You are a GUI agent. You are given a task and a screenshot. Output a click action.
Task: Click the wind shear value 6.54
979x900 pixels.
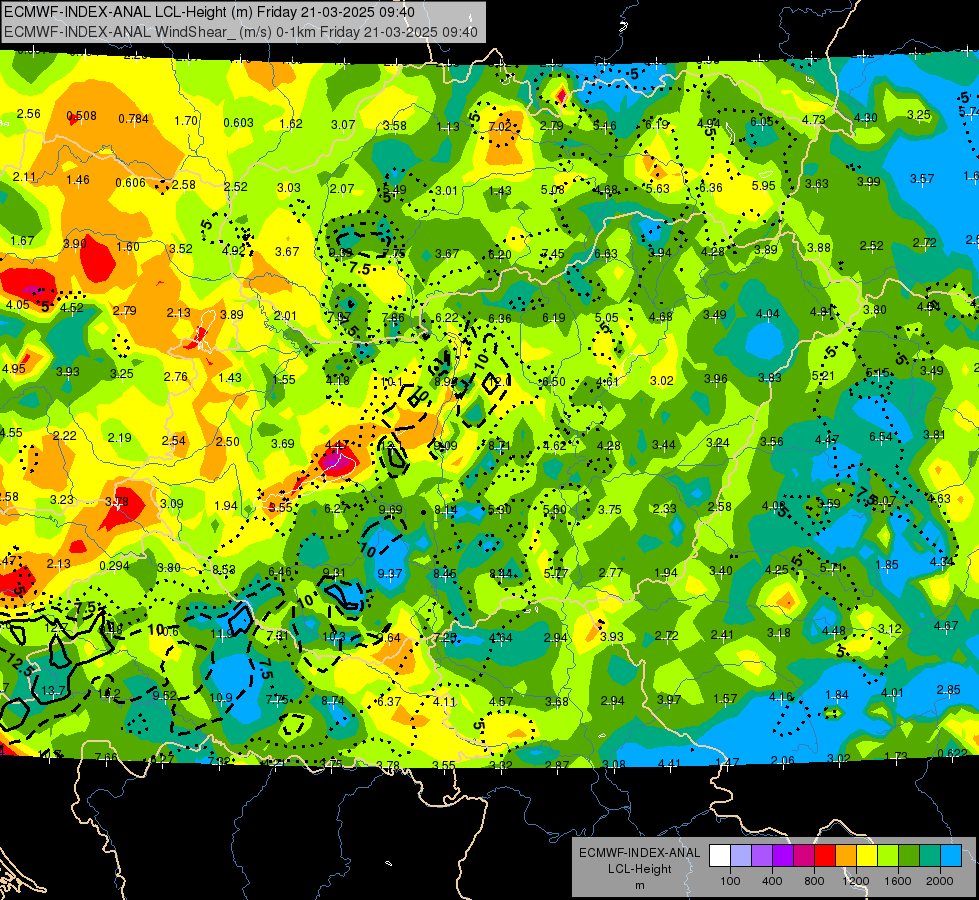click(881, 437)
